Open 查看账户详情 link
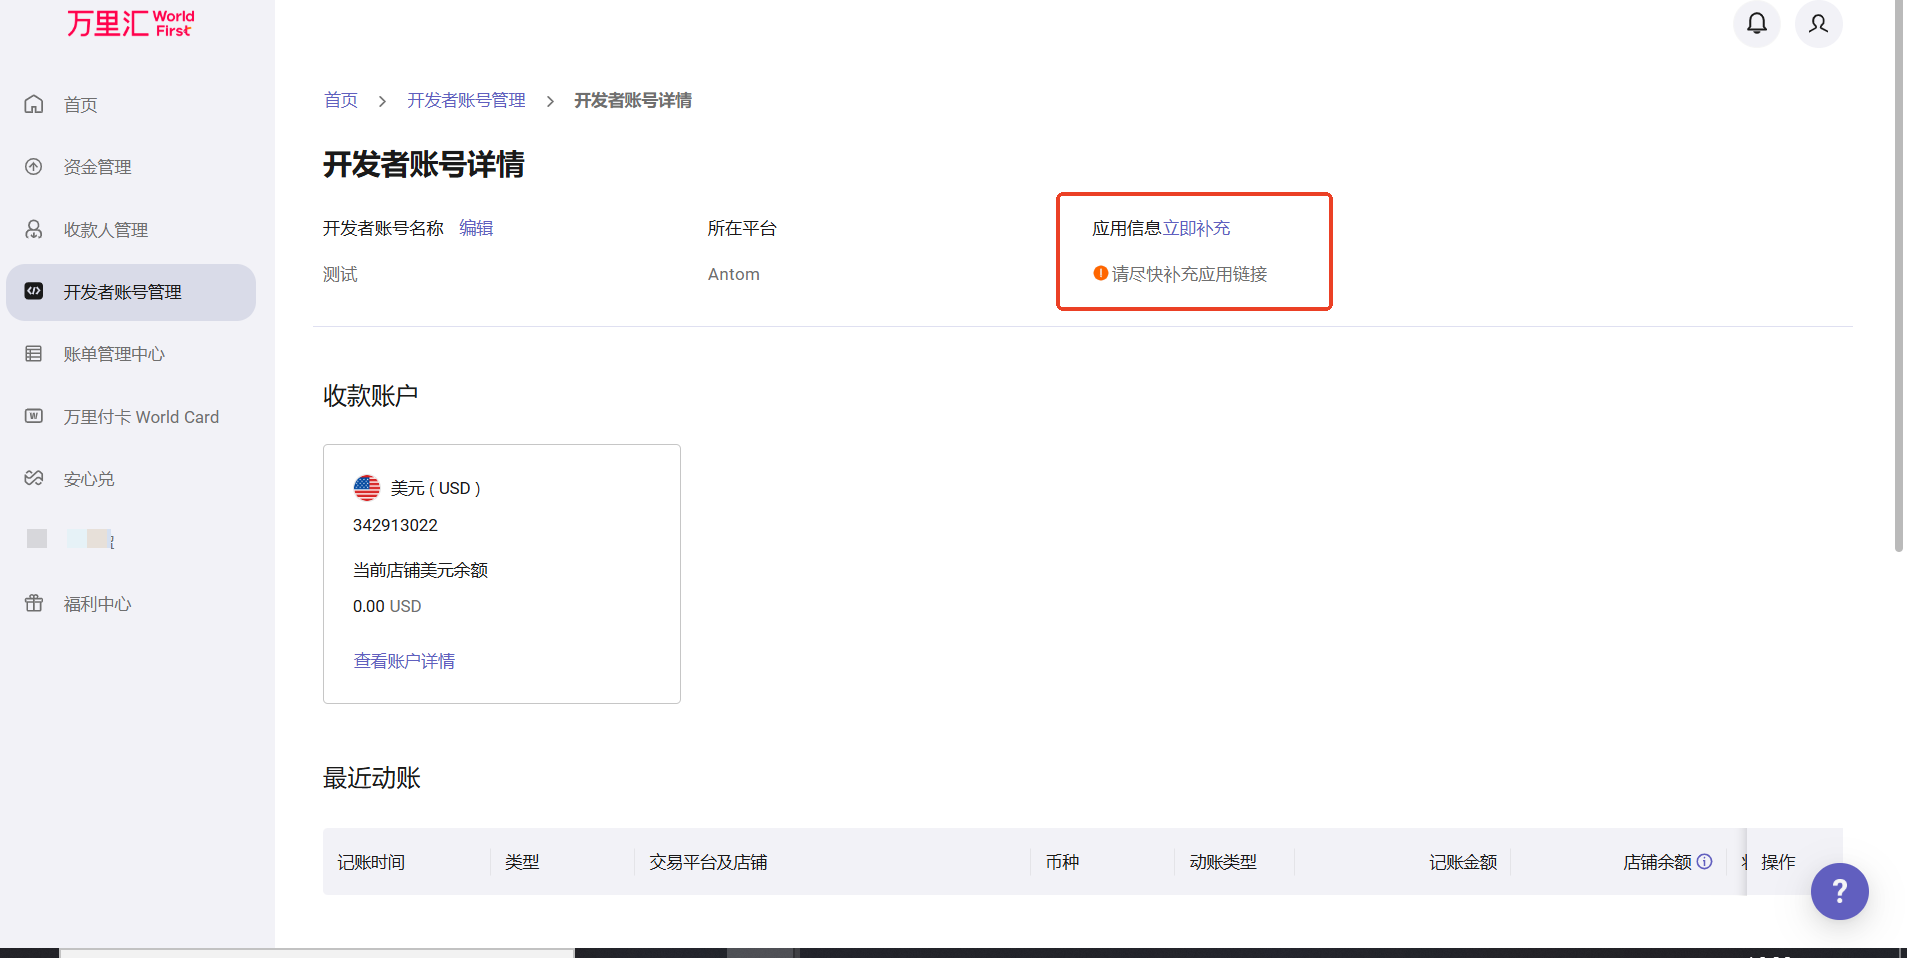Image resolution: width=1907 pixels, height=958 pixels. point(404,661)
